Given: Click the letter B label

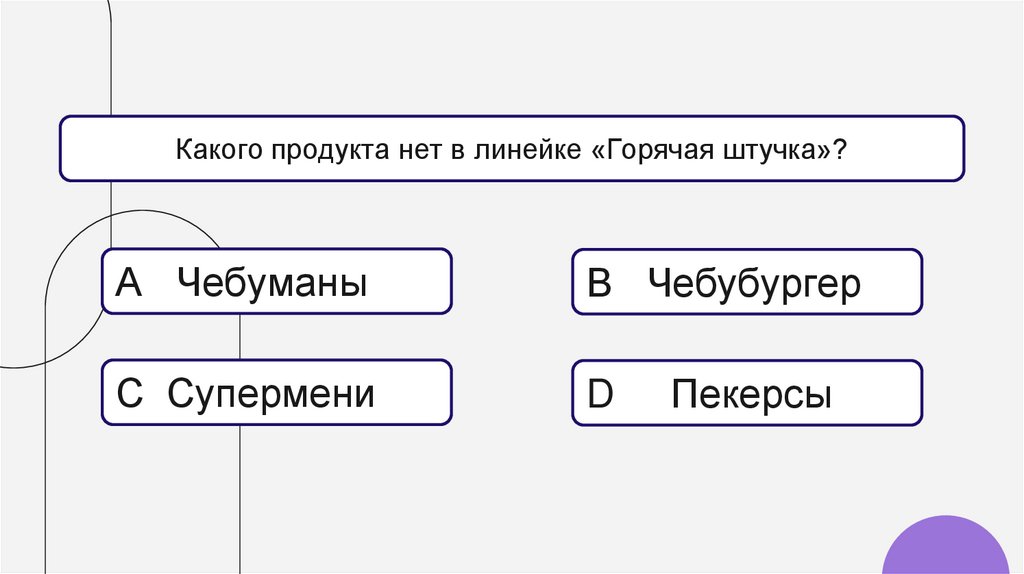Looking at the screenshot, I should tap(599, 284).
